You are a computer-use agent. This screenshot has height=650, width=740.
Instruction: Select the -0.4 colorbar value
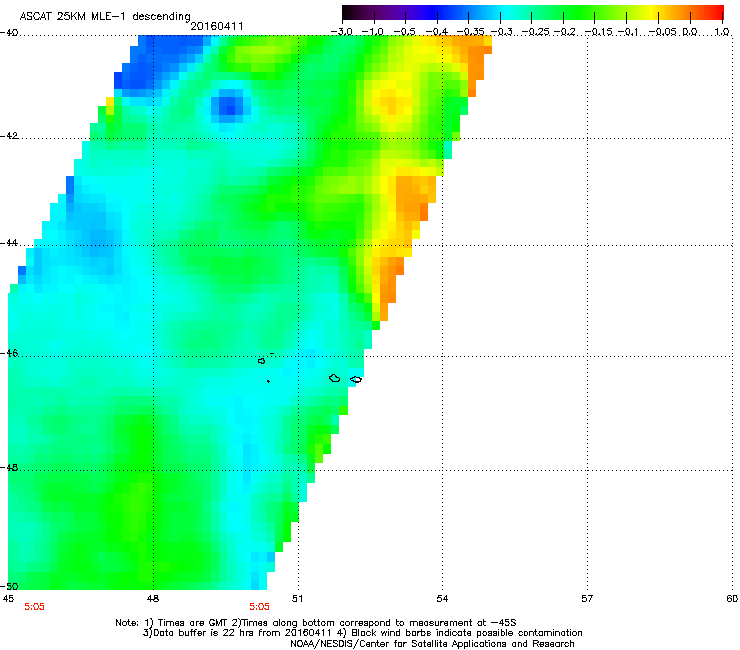(x=437, y=32)
